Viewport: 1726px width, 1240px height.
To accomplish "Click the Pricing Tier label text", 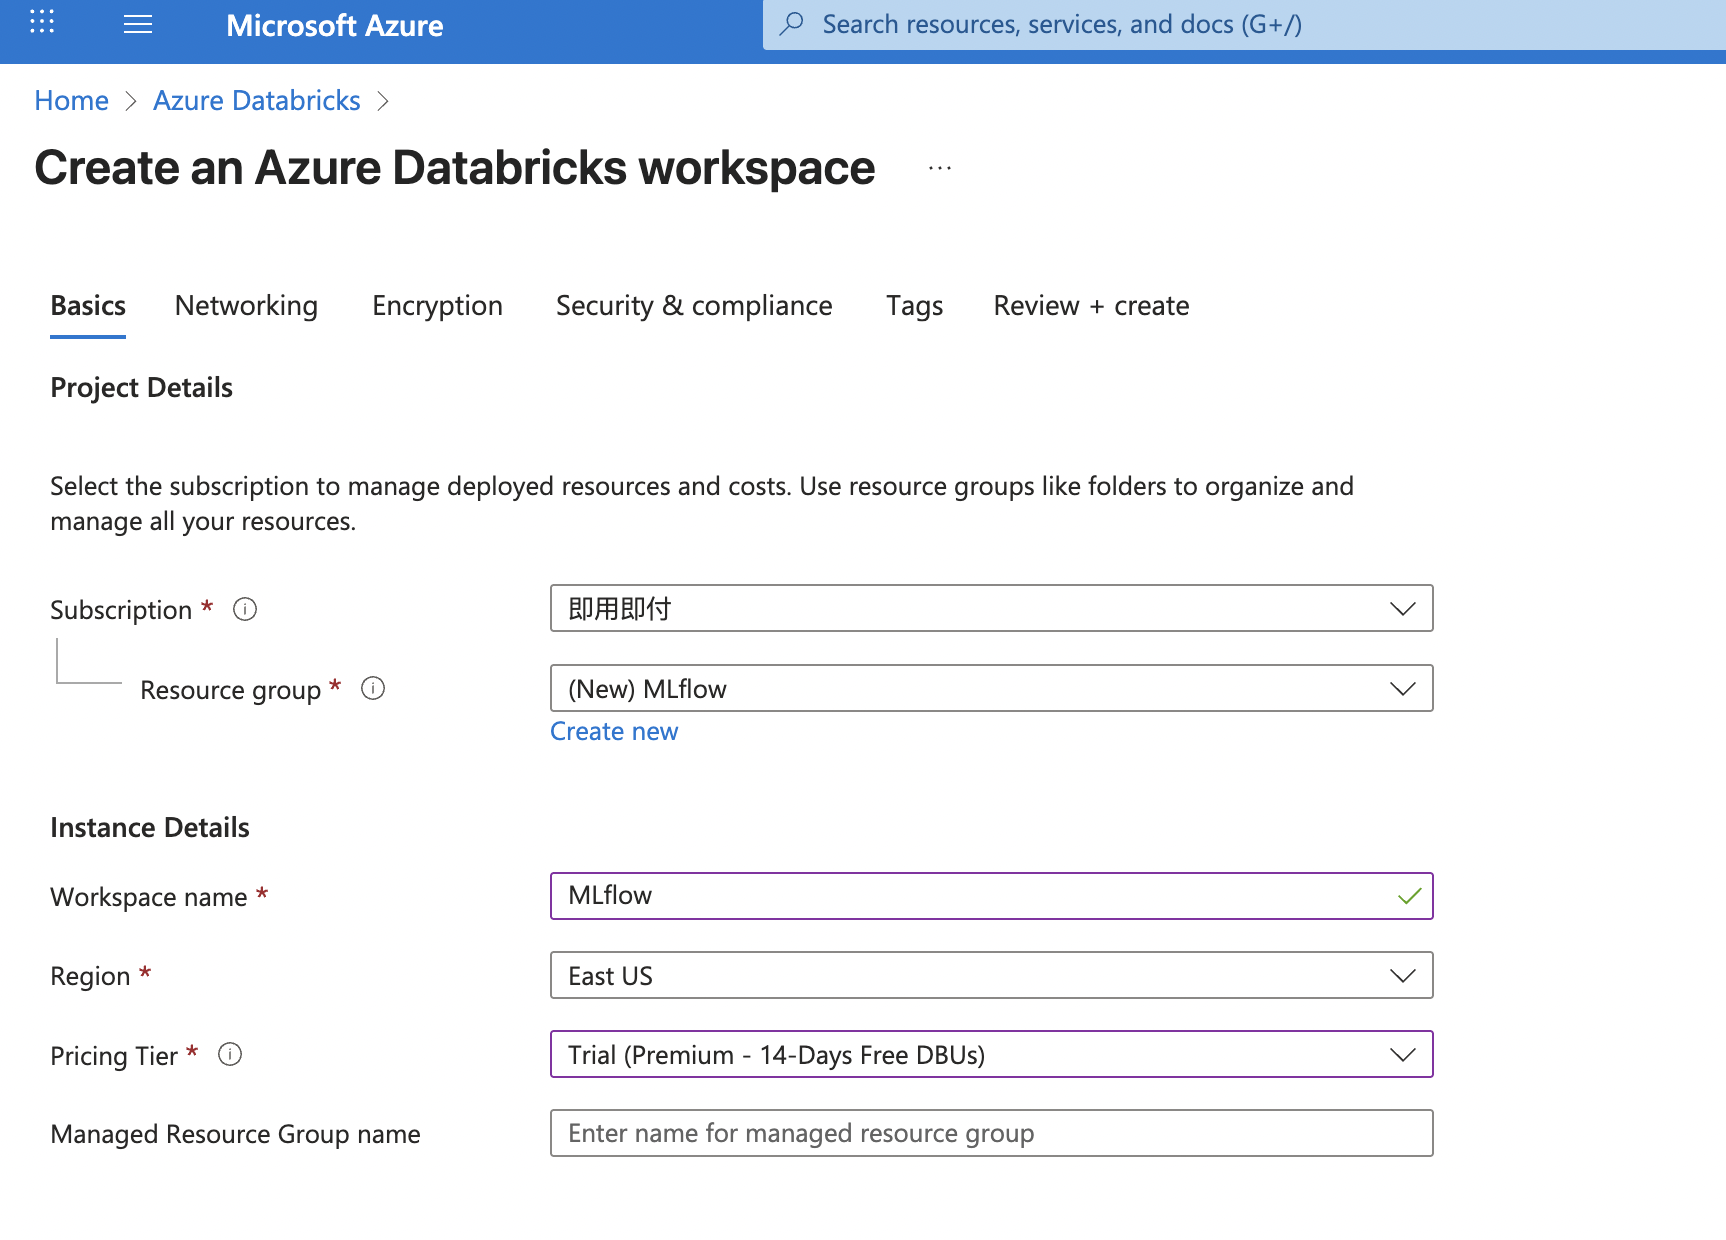I will coord(114,1056).
